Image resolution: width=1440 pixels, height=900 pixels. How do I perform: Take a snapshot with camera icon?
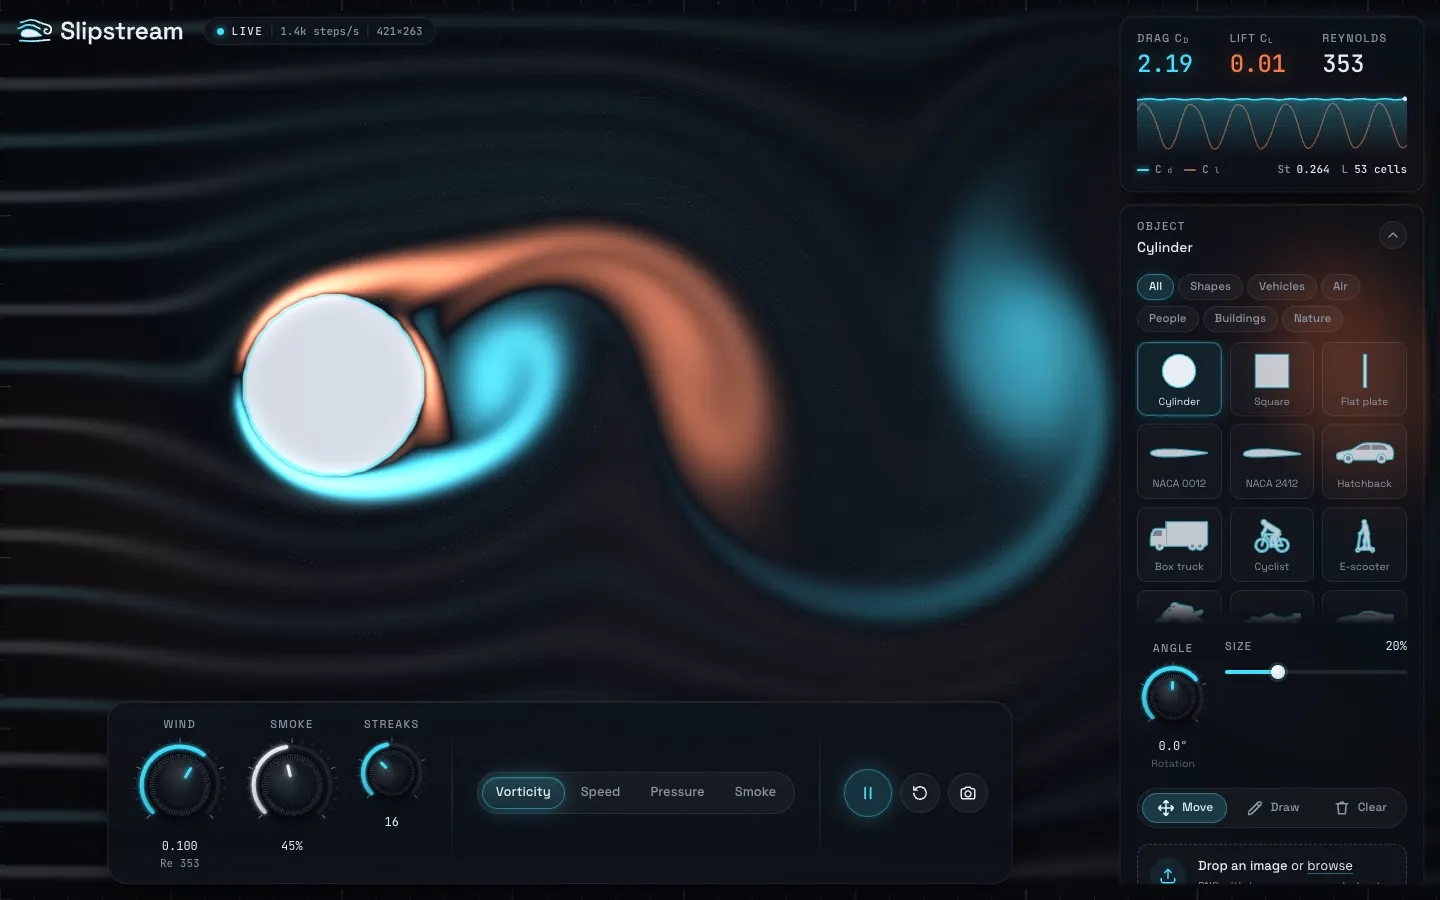pos(968,793)
